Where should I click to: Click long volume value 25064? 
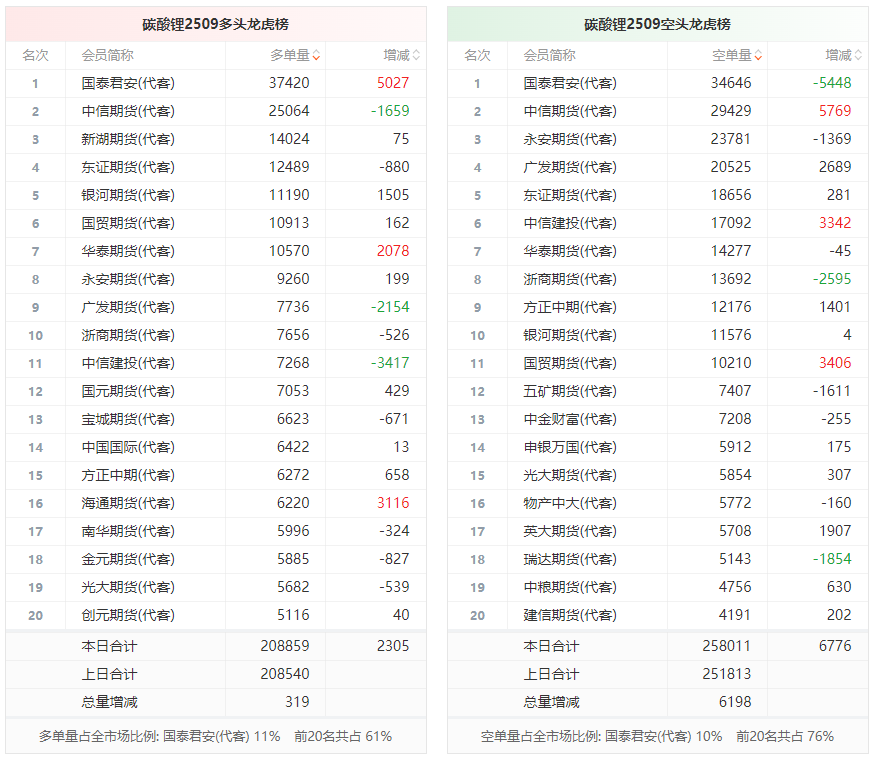289,111
